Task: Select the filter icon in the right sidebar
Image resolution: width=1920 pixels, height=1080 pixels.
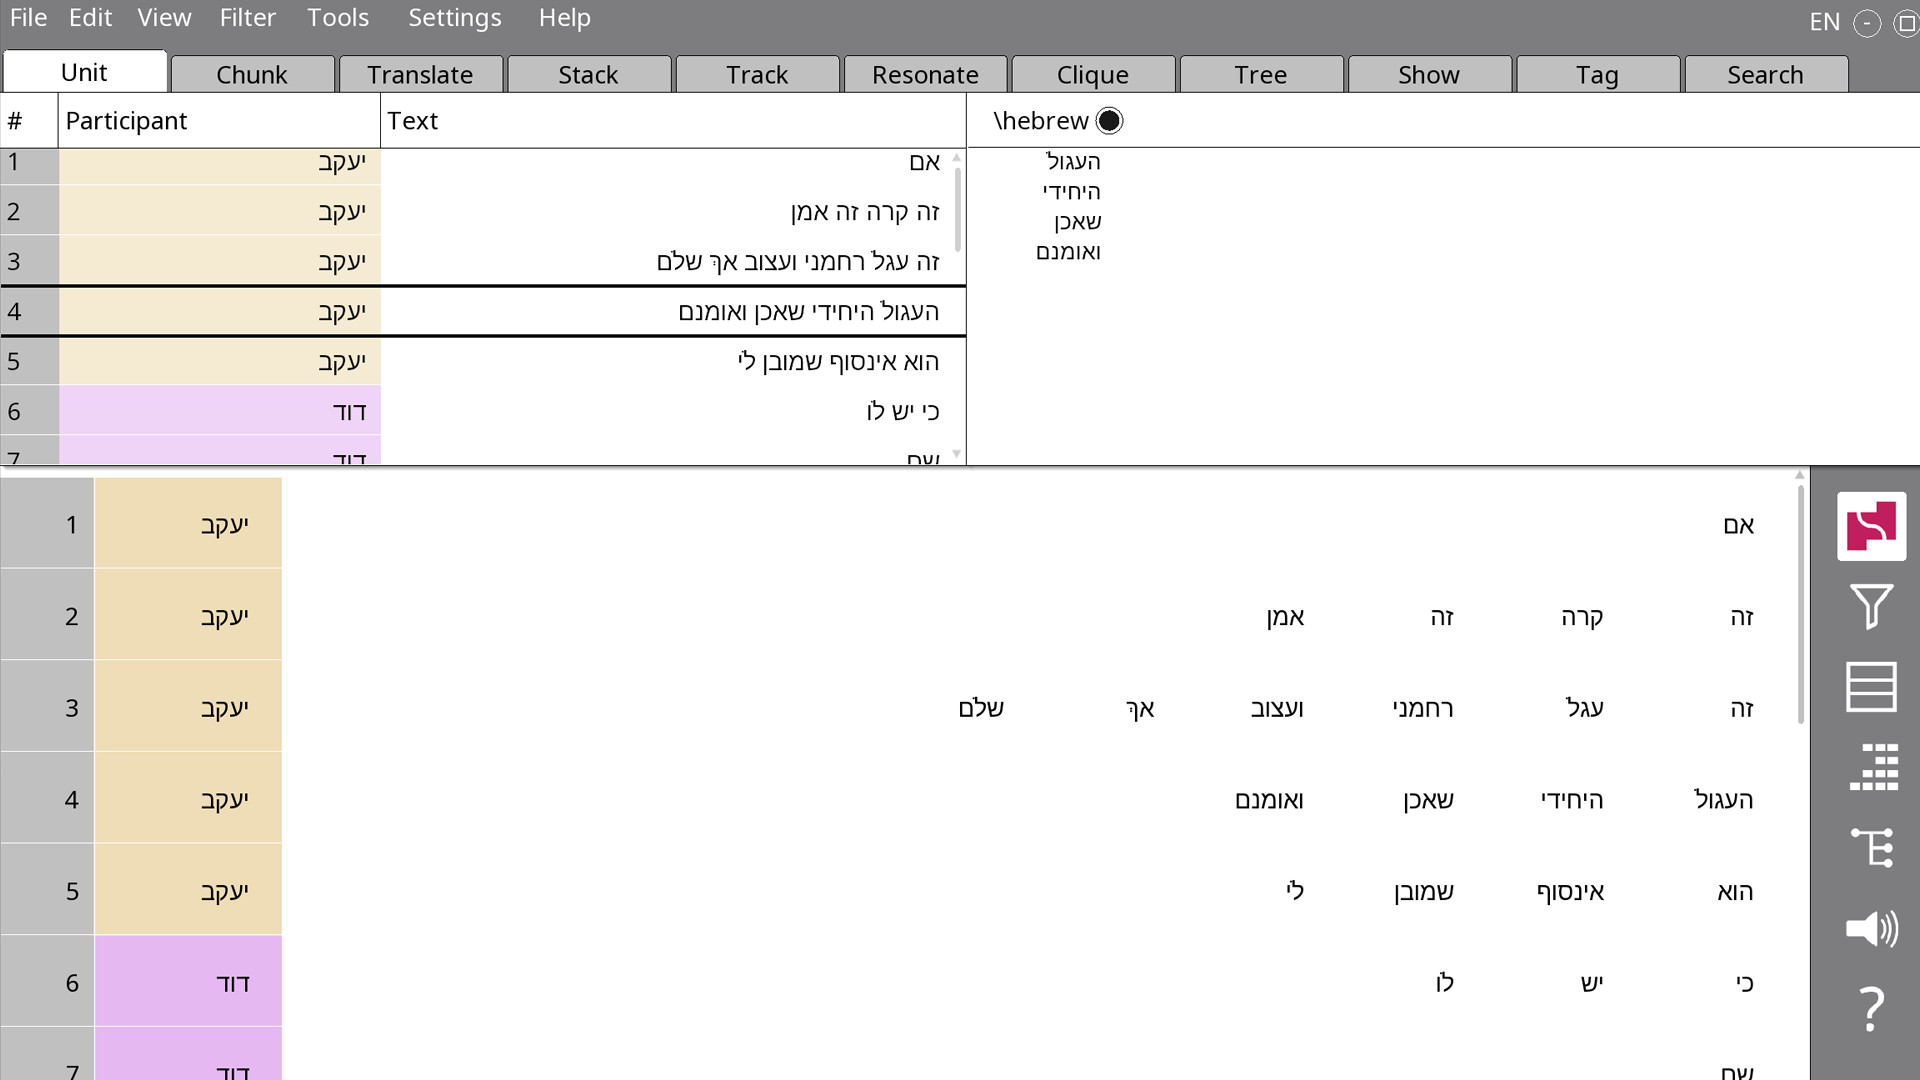Action: click(1874, 605)
